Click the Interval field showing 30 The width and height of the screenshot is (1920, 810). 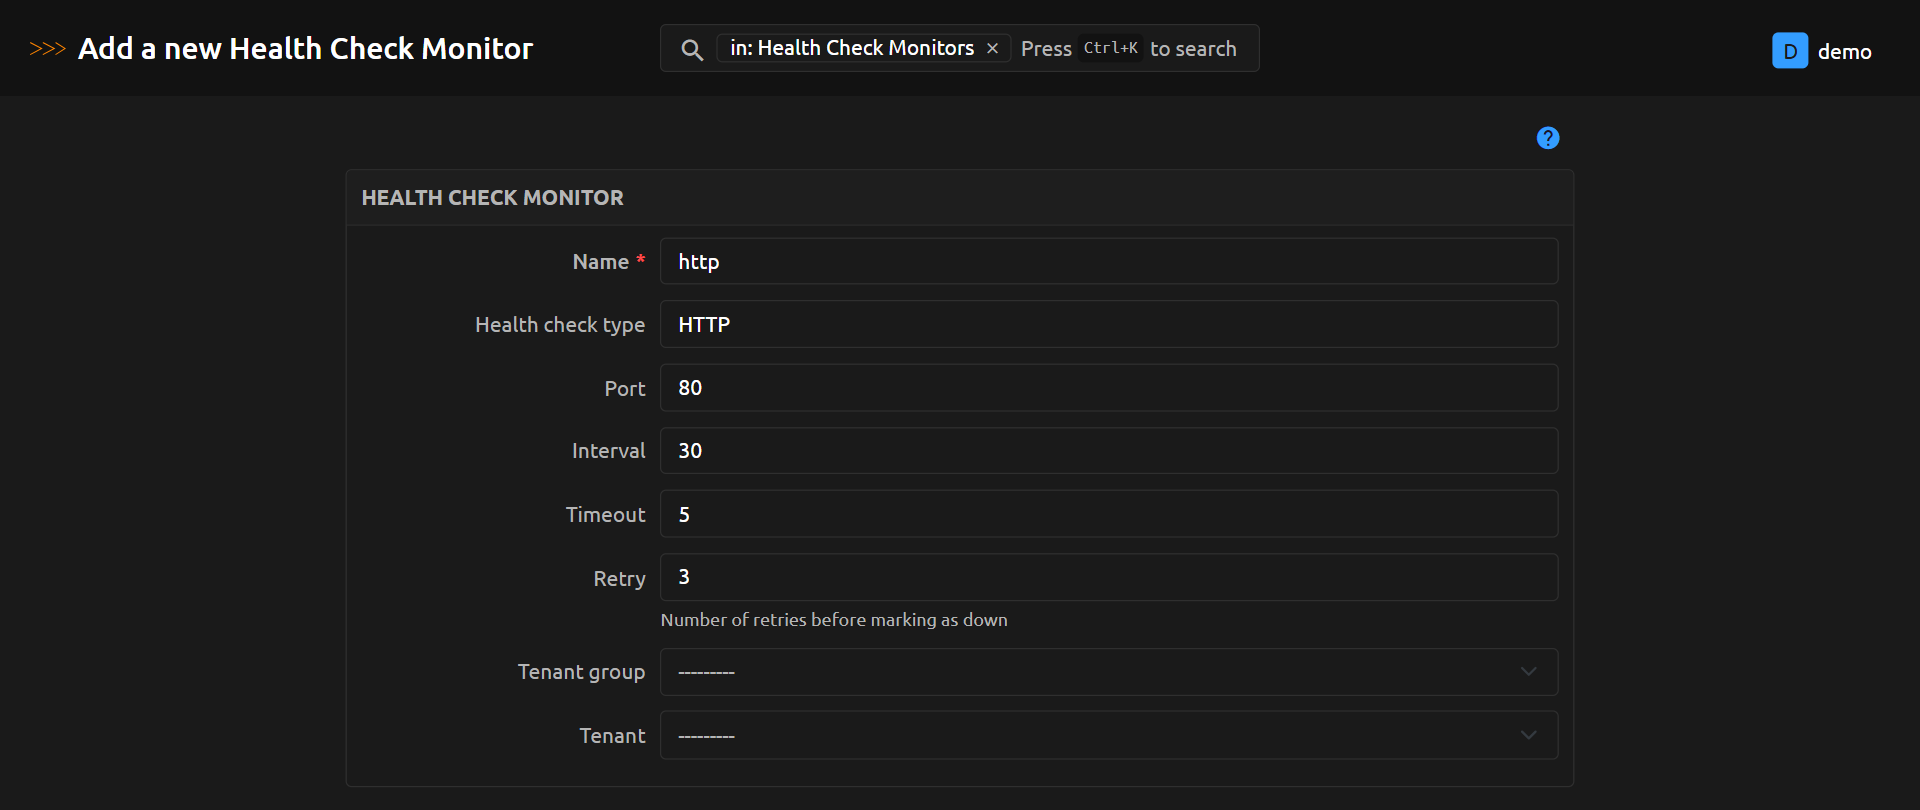tap(1108, 451)
